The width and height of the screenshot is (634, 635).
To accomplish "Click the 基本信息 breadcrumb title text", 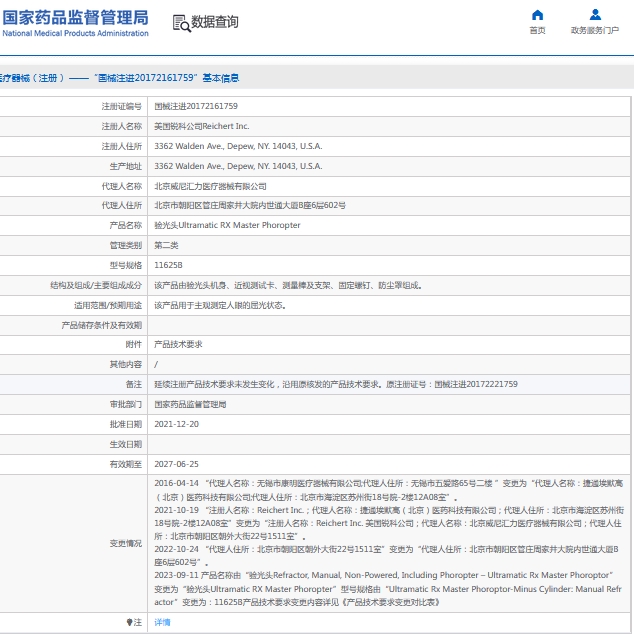I will (220, 77).
